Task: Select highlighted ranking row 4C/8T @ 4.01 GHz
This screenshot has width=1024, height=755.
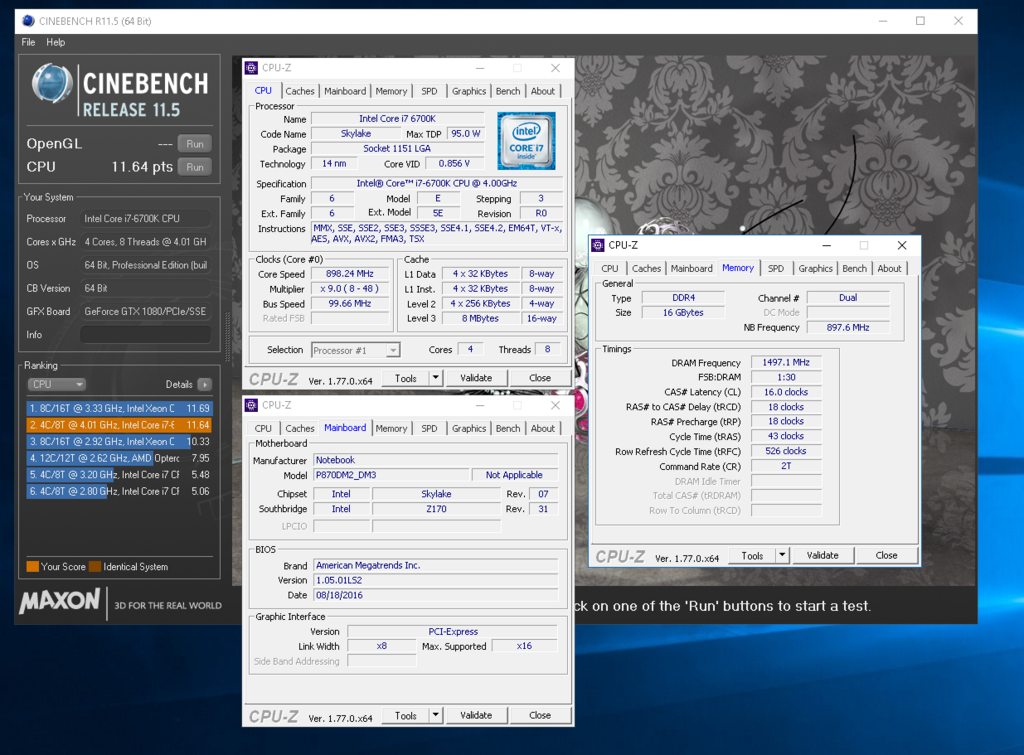Action: pyautogui.click(x=120, y=425)
